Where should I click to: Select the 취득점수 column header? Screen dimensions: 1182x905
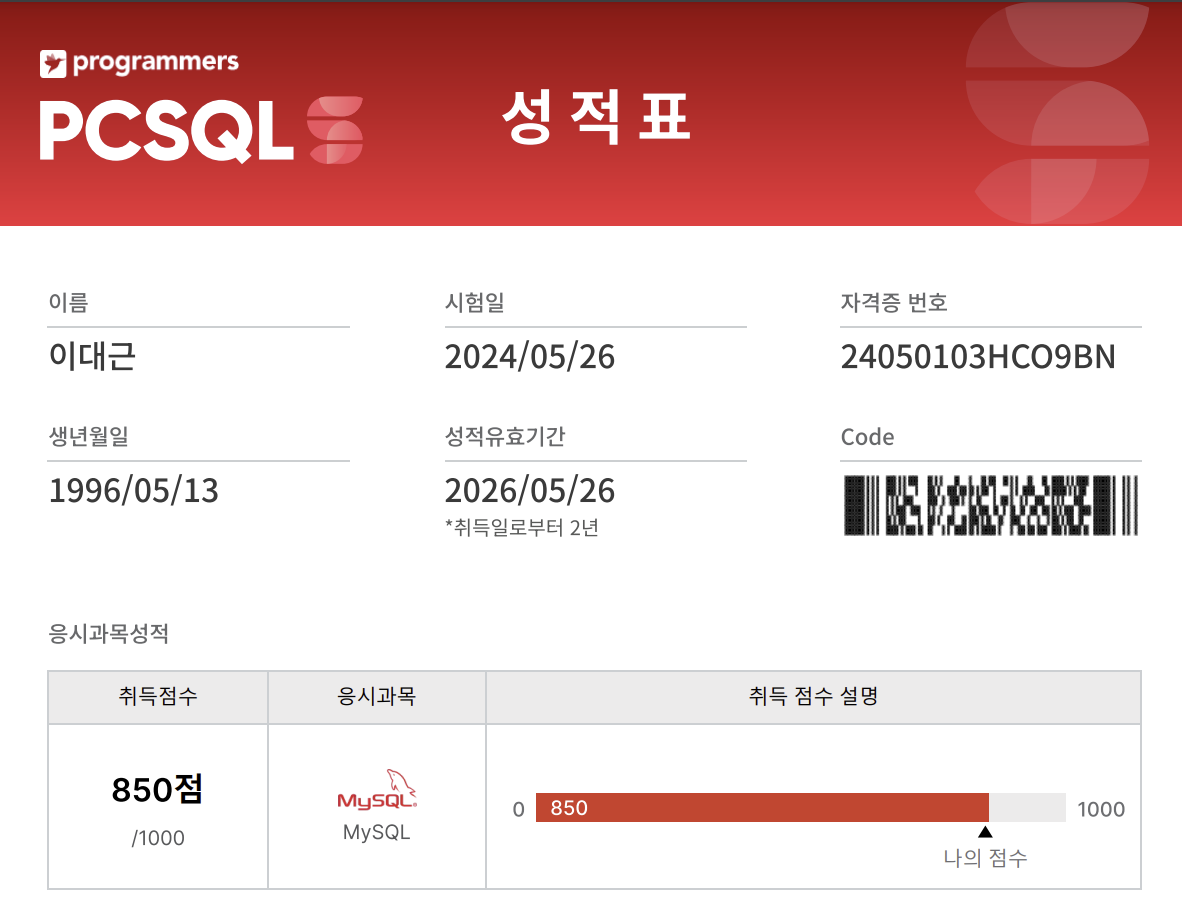156,697
